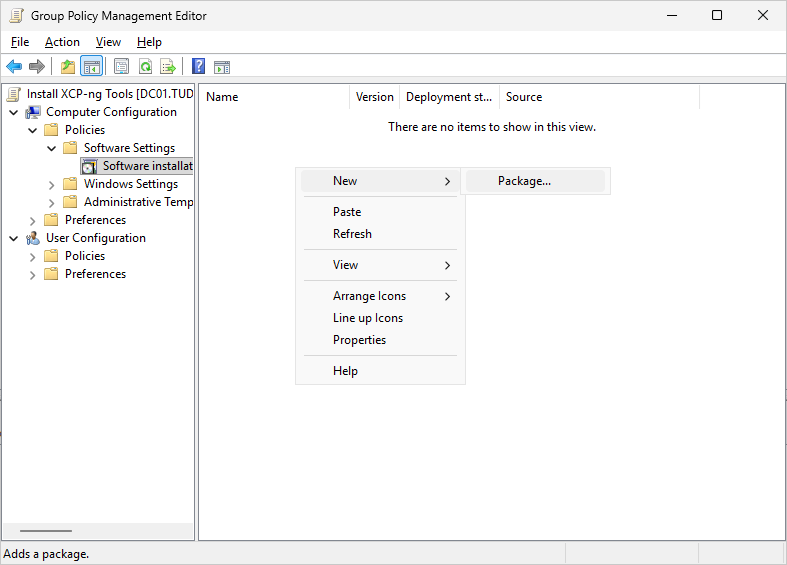787x565 pixels.
Task: Choose Help in the context menu
Action: (380, 371)
